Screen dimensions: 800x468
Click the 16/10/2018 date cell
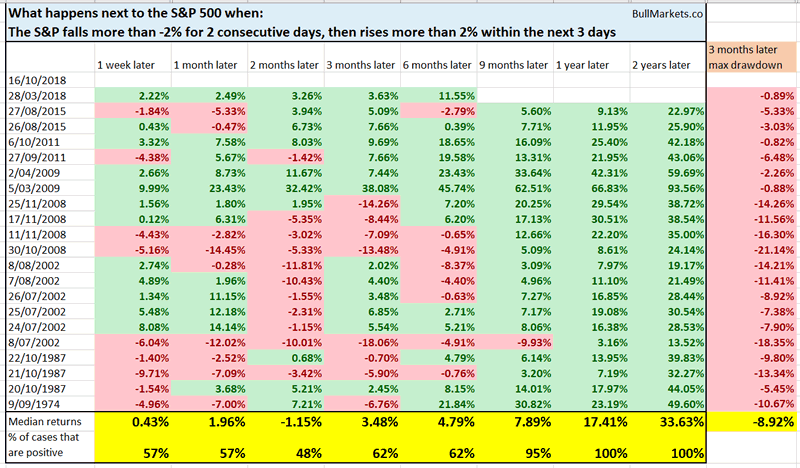(32, 80)
